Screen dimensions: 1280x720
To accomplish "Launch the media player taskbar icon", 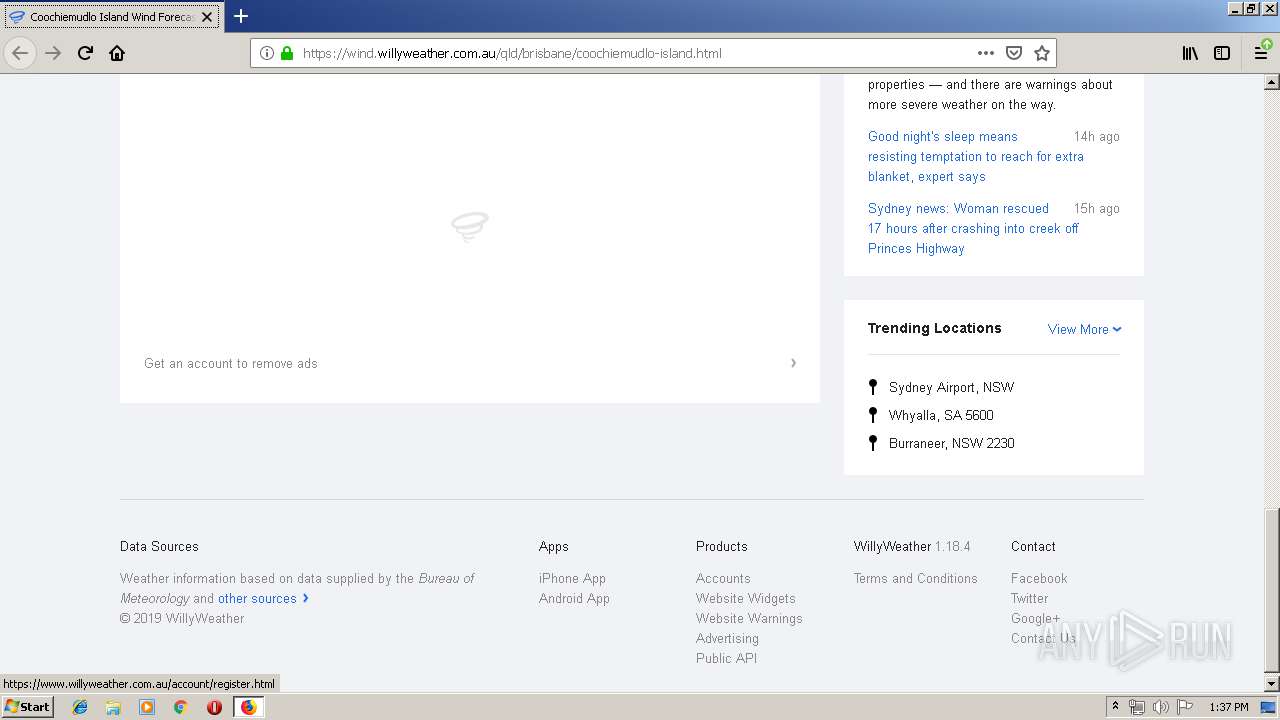I will [x=147, y=707].
